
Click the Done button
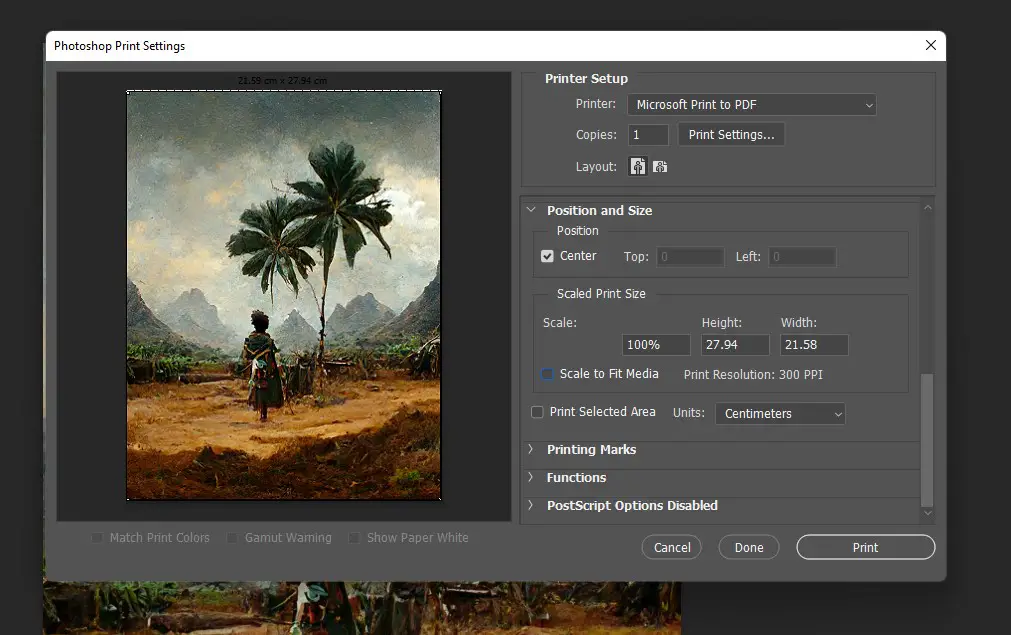[x=748, y=547]
